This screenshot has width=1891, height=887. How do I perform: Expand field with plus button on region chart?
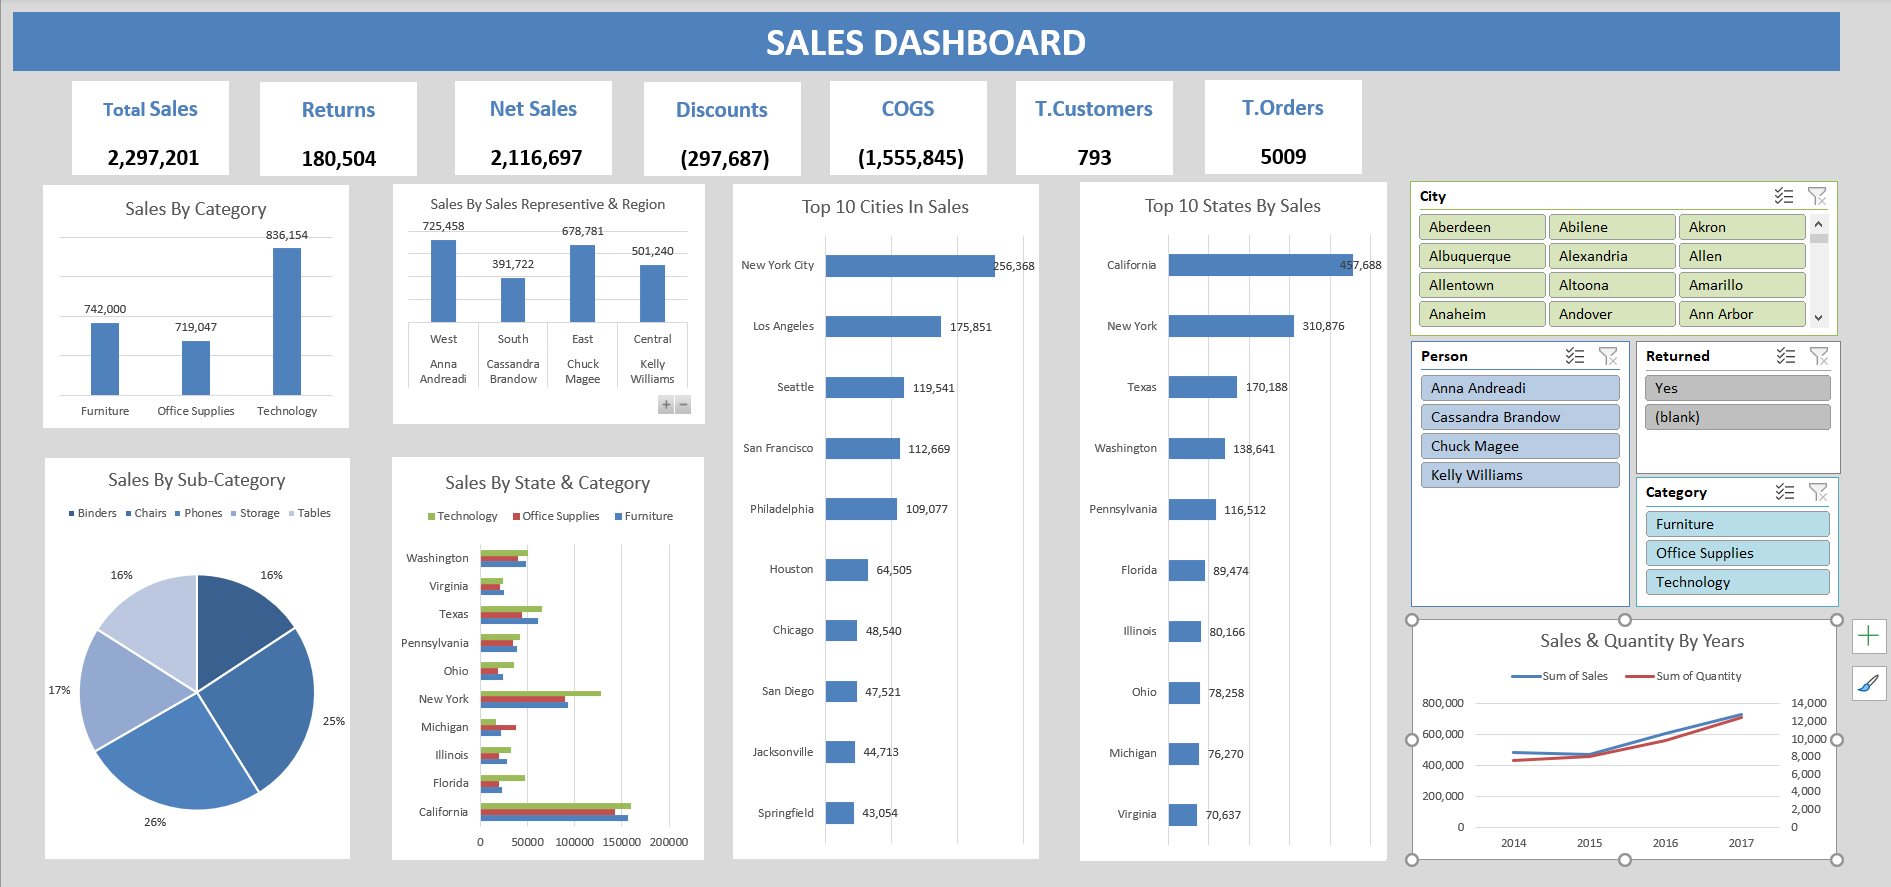click(666, 405)
